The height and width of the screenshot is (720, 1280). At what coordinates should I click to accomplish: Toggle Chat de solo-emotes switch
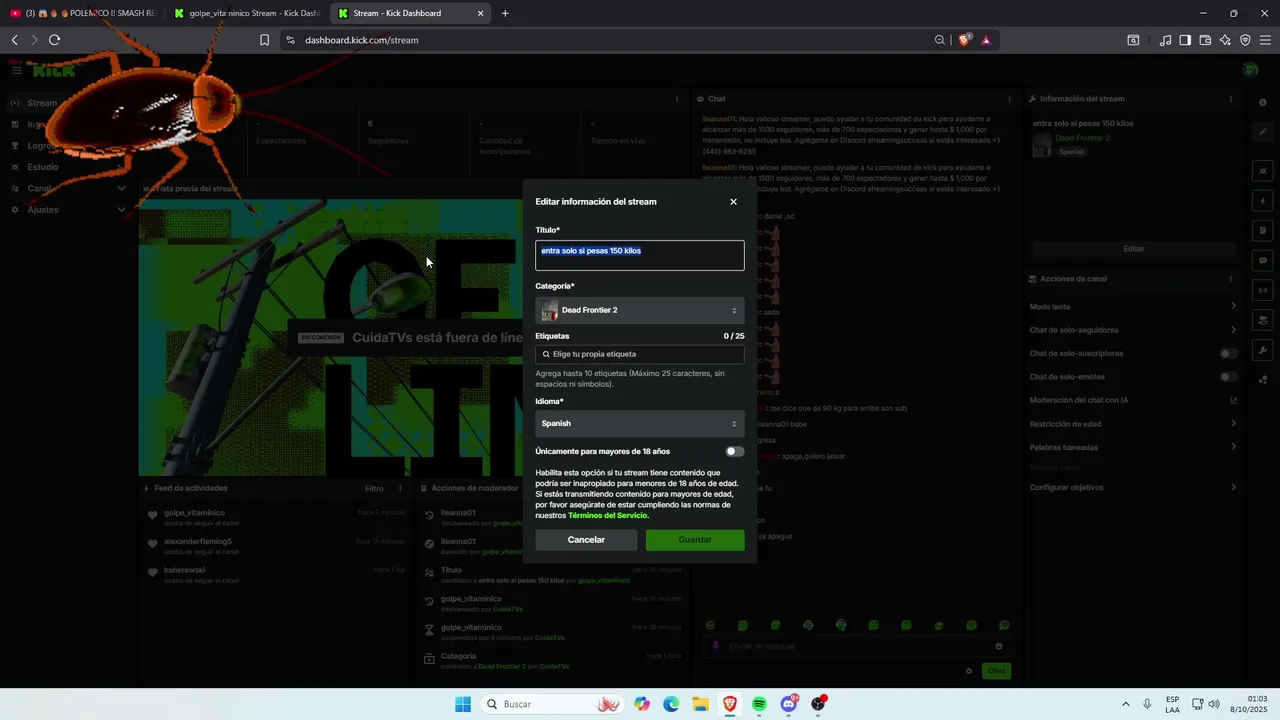pos(1229,377)
